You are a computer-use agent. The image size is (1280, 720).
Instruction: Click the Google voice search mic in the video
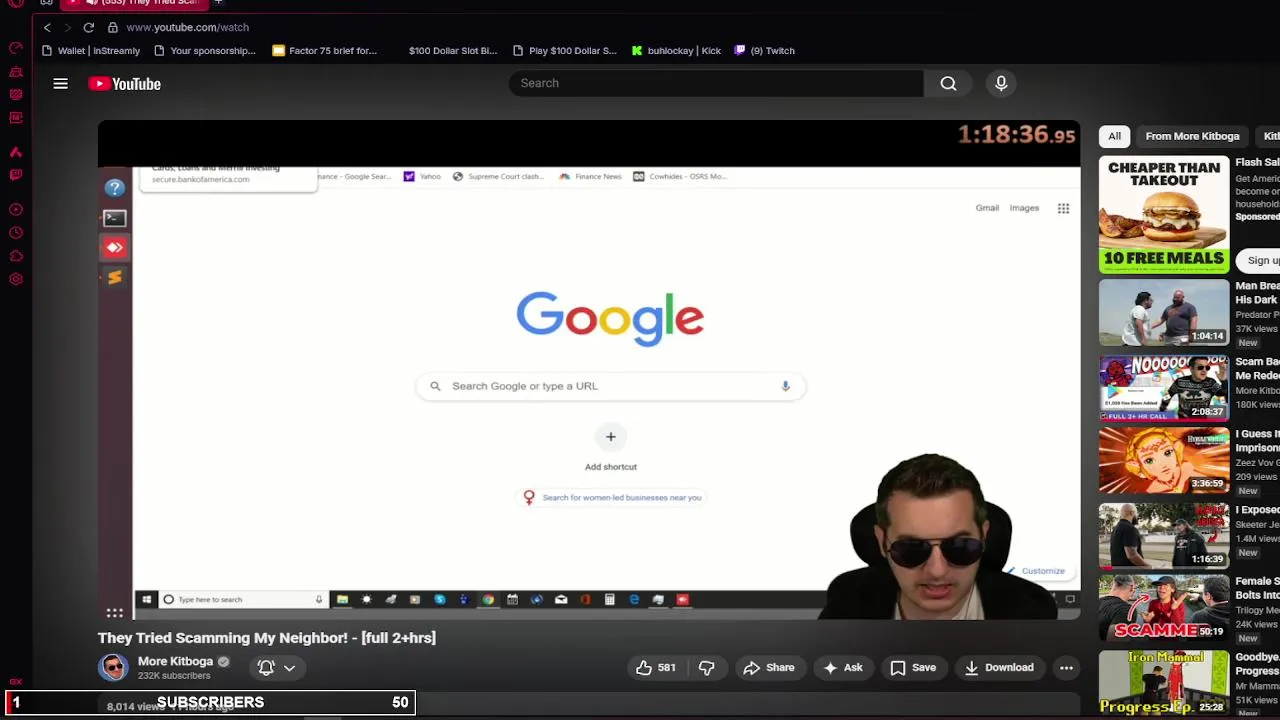(785, 386)
